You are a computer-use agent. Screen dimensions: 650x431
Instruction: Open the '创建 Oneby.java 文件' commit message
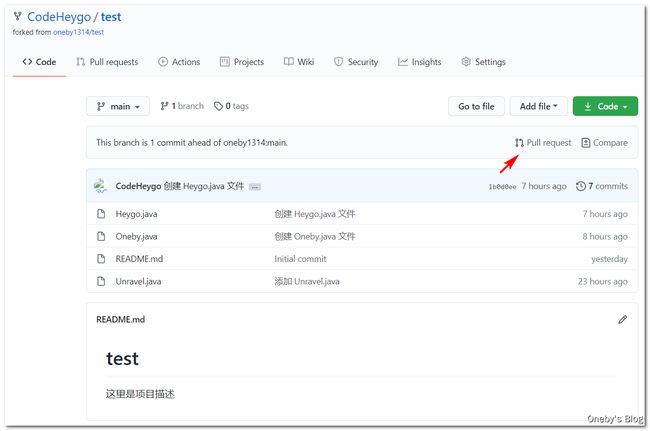click(315, 236)
